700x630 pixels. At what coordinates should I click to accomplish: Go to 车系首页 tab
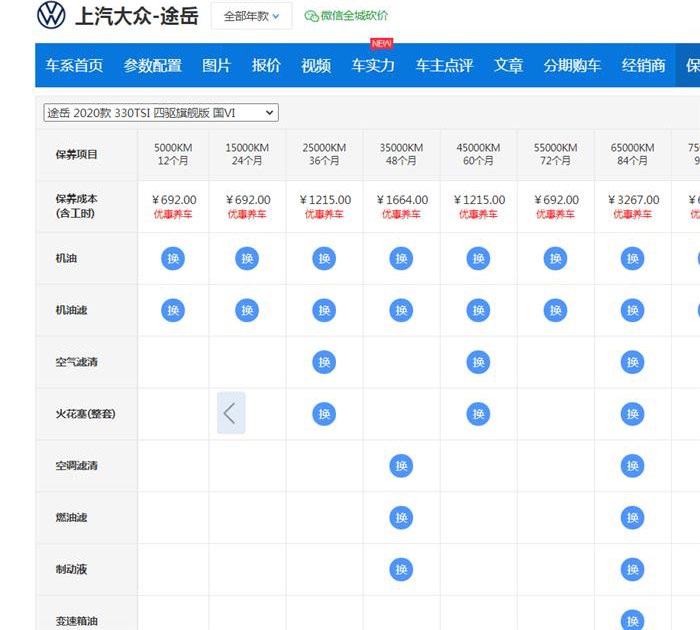74,66
